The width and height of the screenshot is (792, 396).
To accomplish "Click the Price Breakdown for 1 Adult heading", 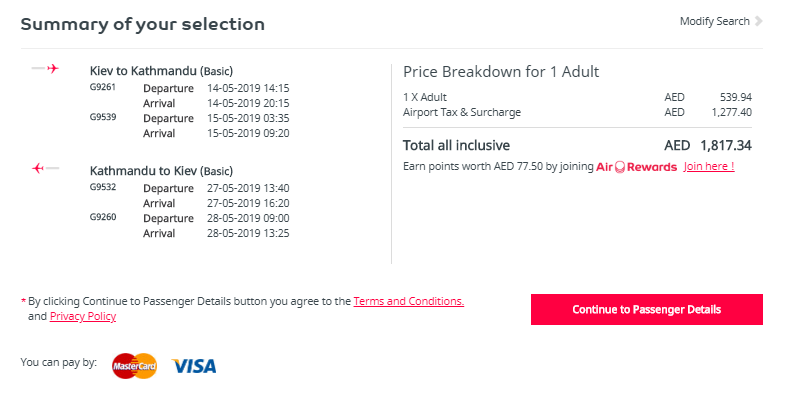I will (501, 72).
